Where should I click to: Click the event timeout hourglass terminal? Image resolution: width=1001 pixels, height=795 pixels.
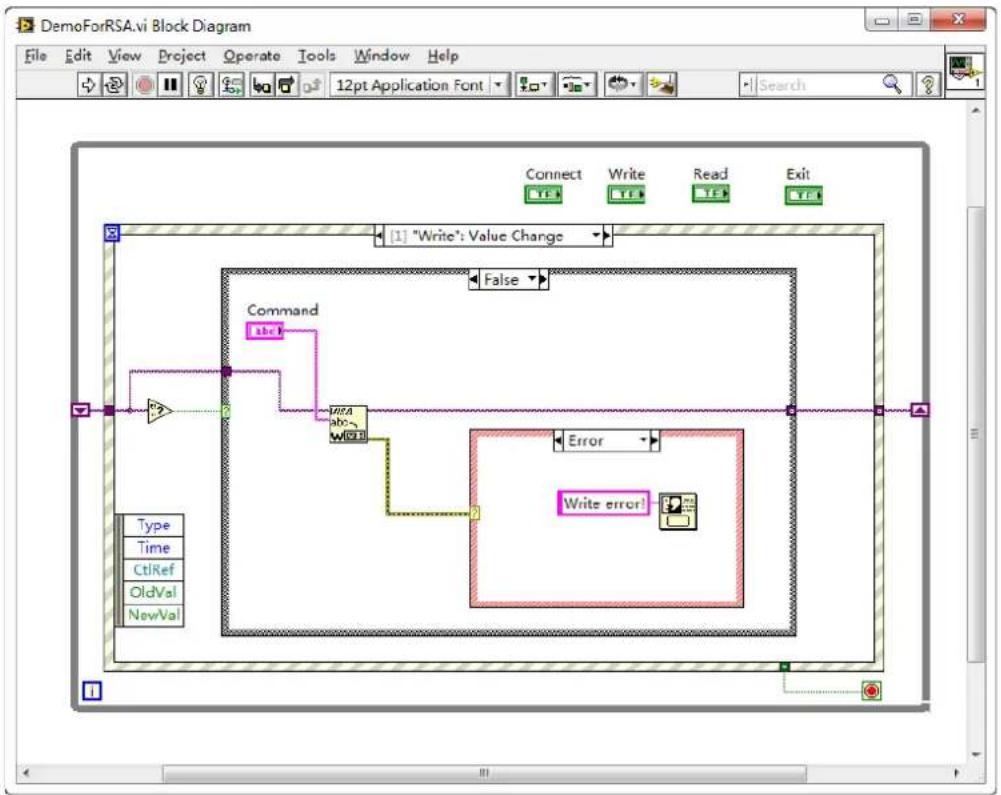[112, 233]
